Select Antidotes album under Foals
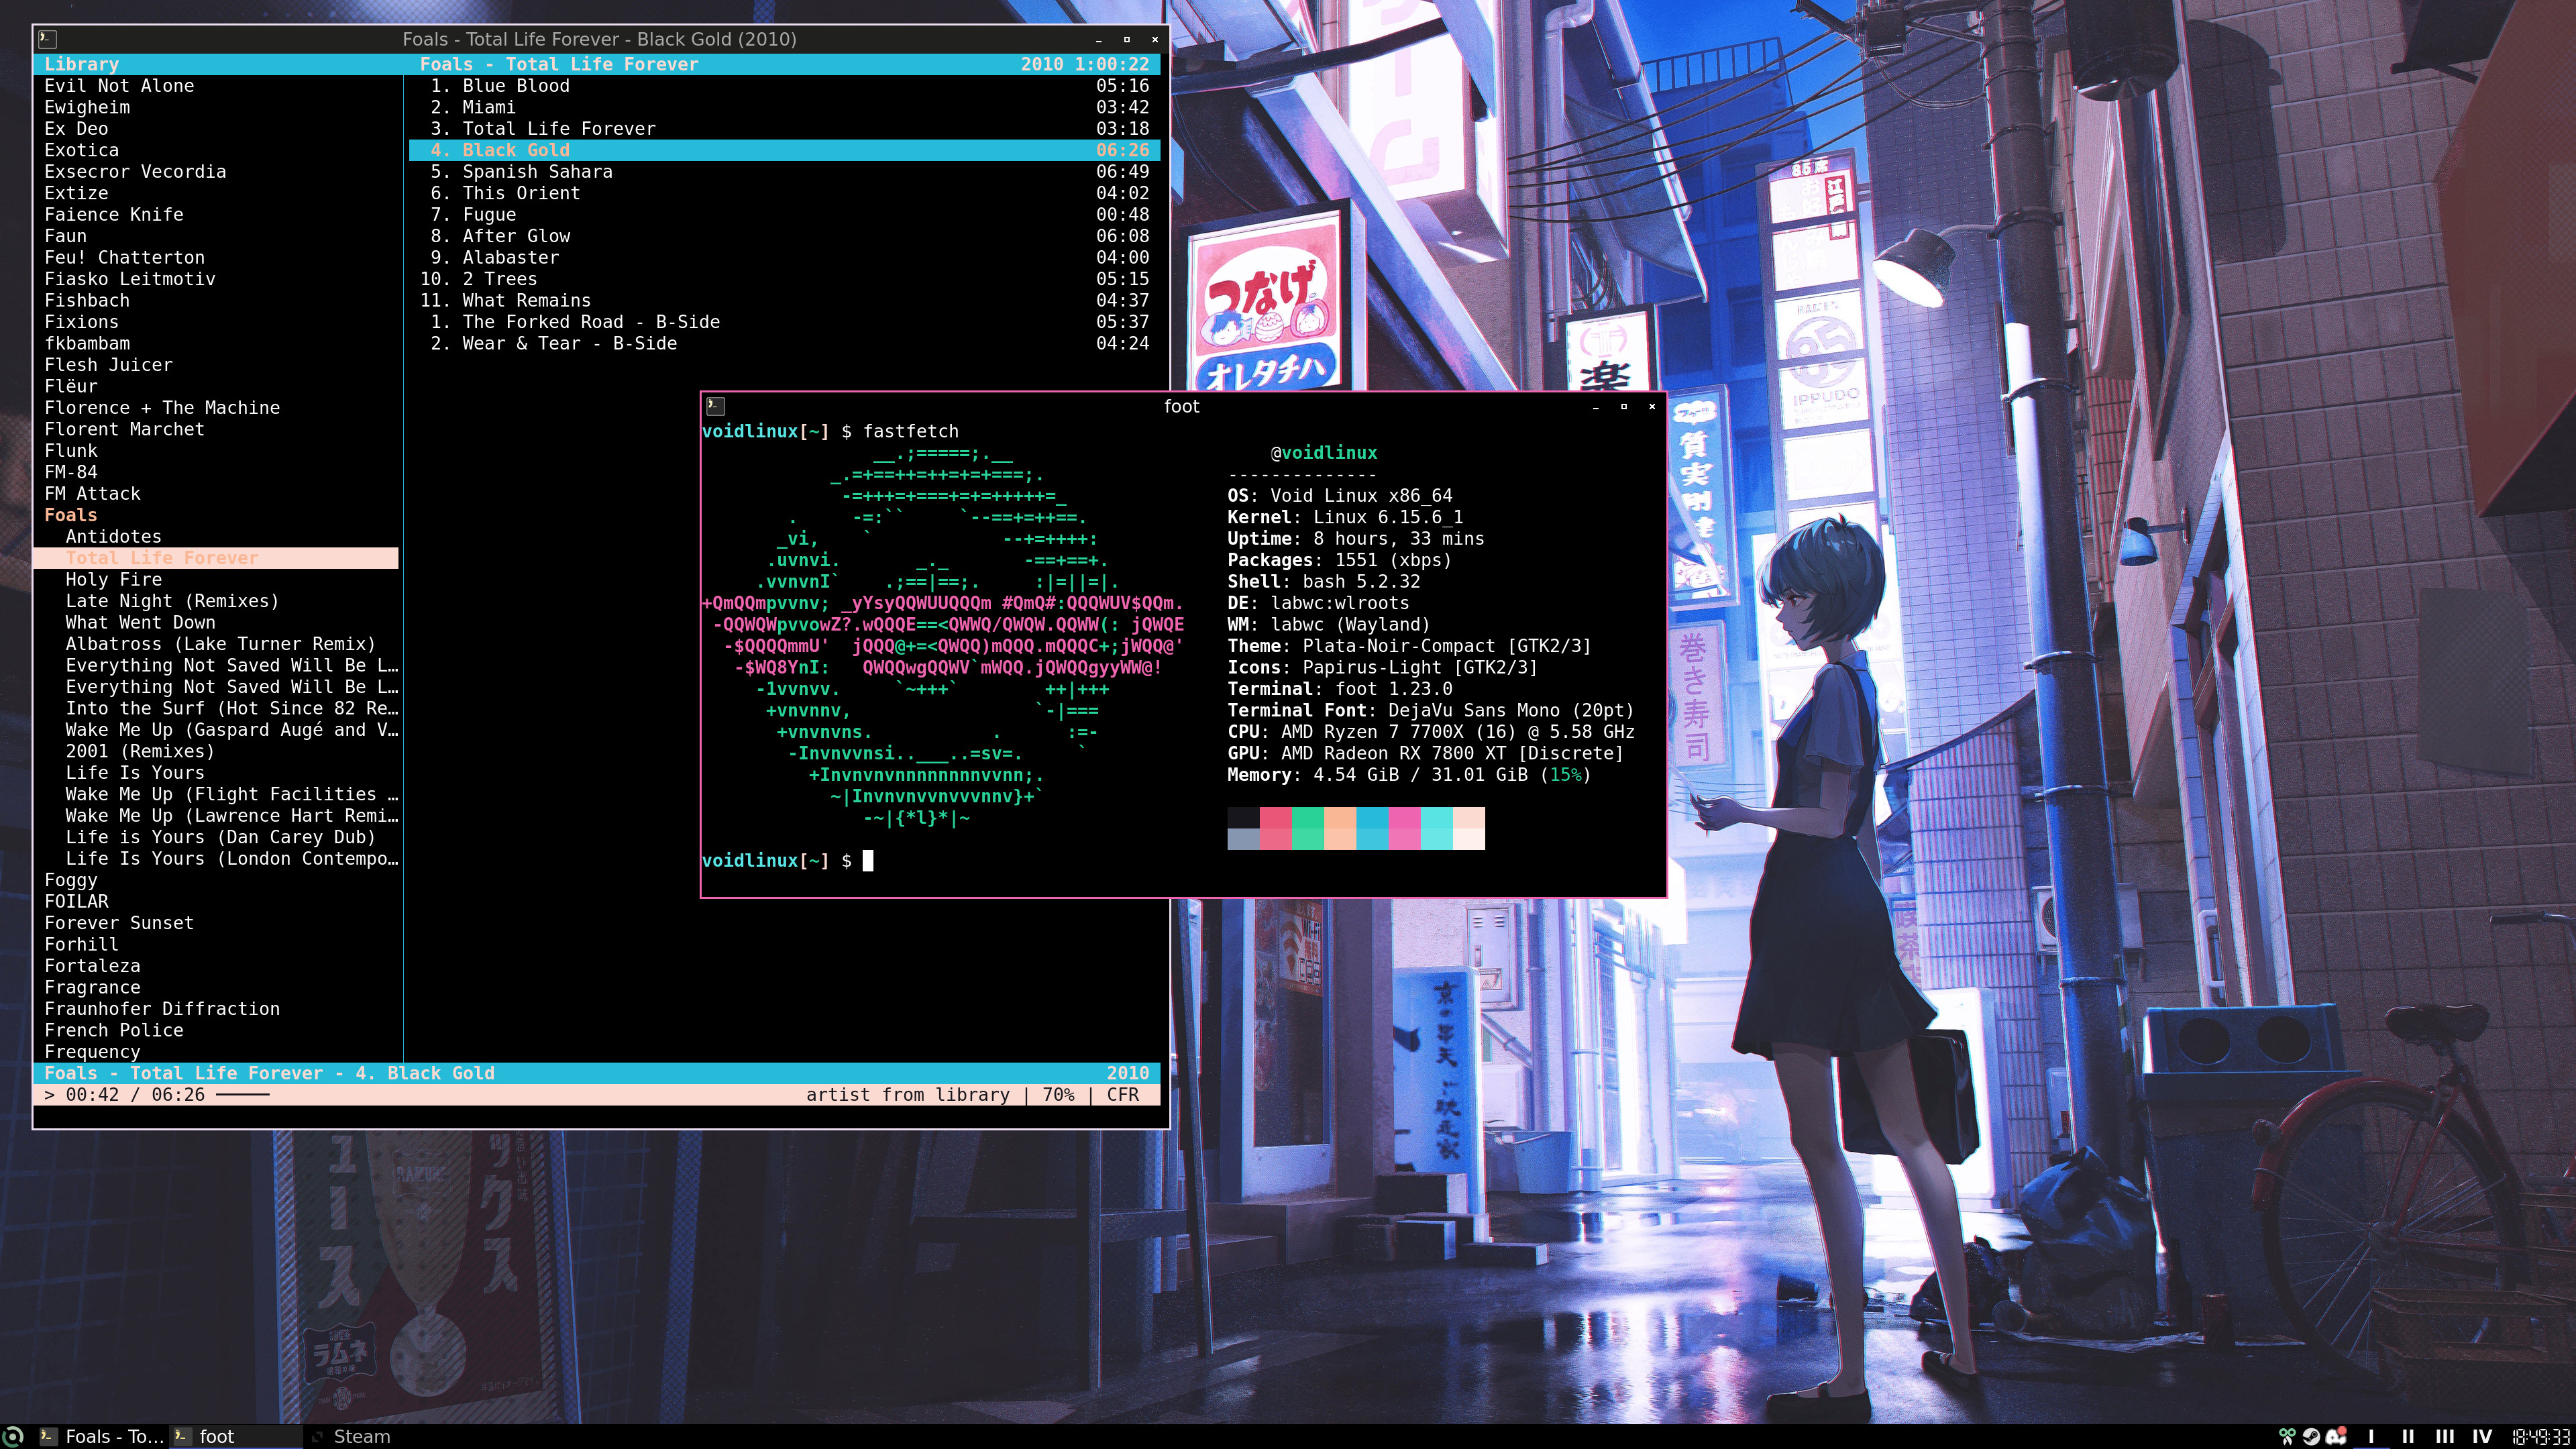2576x1449 pixels. (113, 537)
